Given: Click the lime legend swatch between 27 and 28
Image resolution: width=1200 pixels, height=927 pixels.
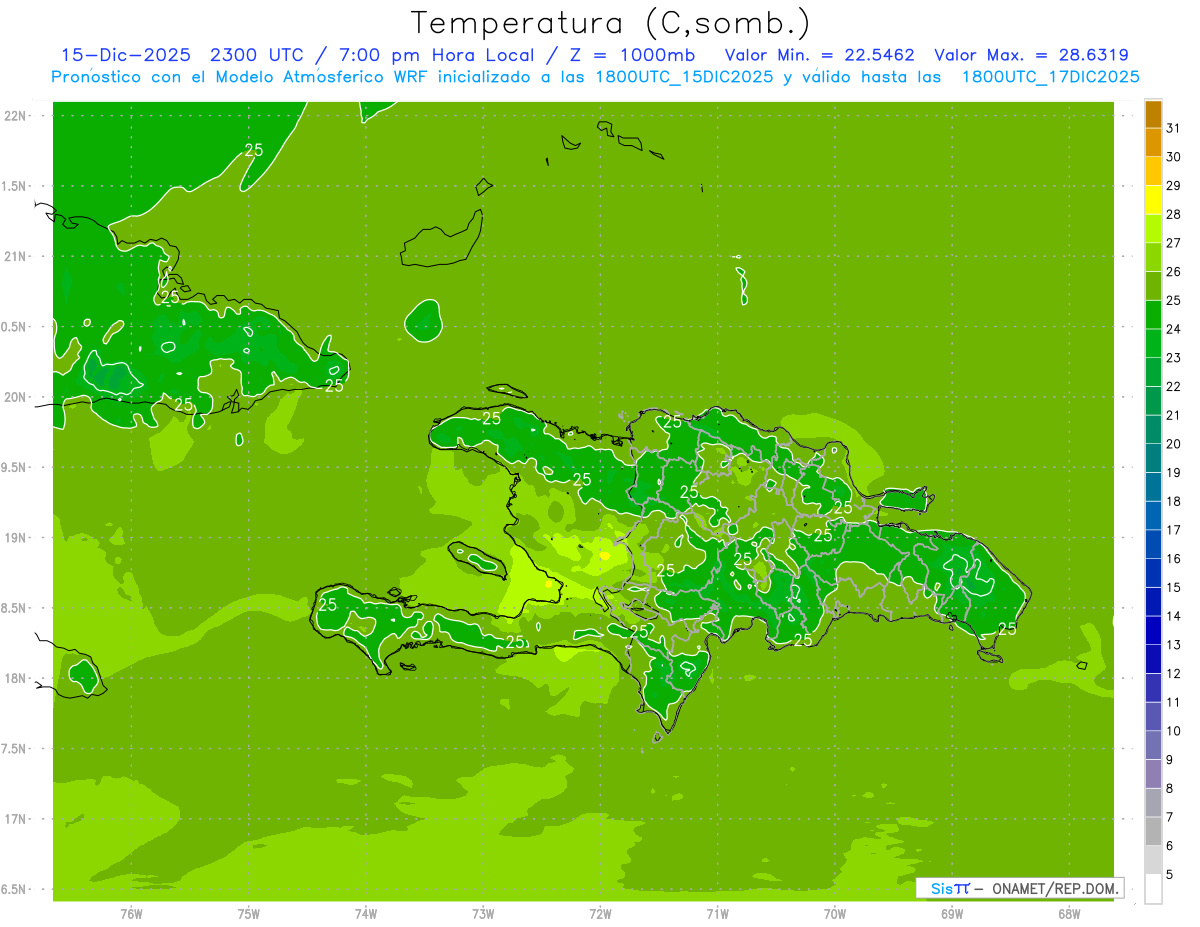Looking at the screenshot, I should click(x=1153, y=229).
